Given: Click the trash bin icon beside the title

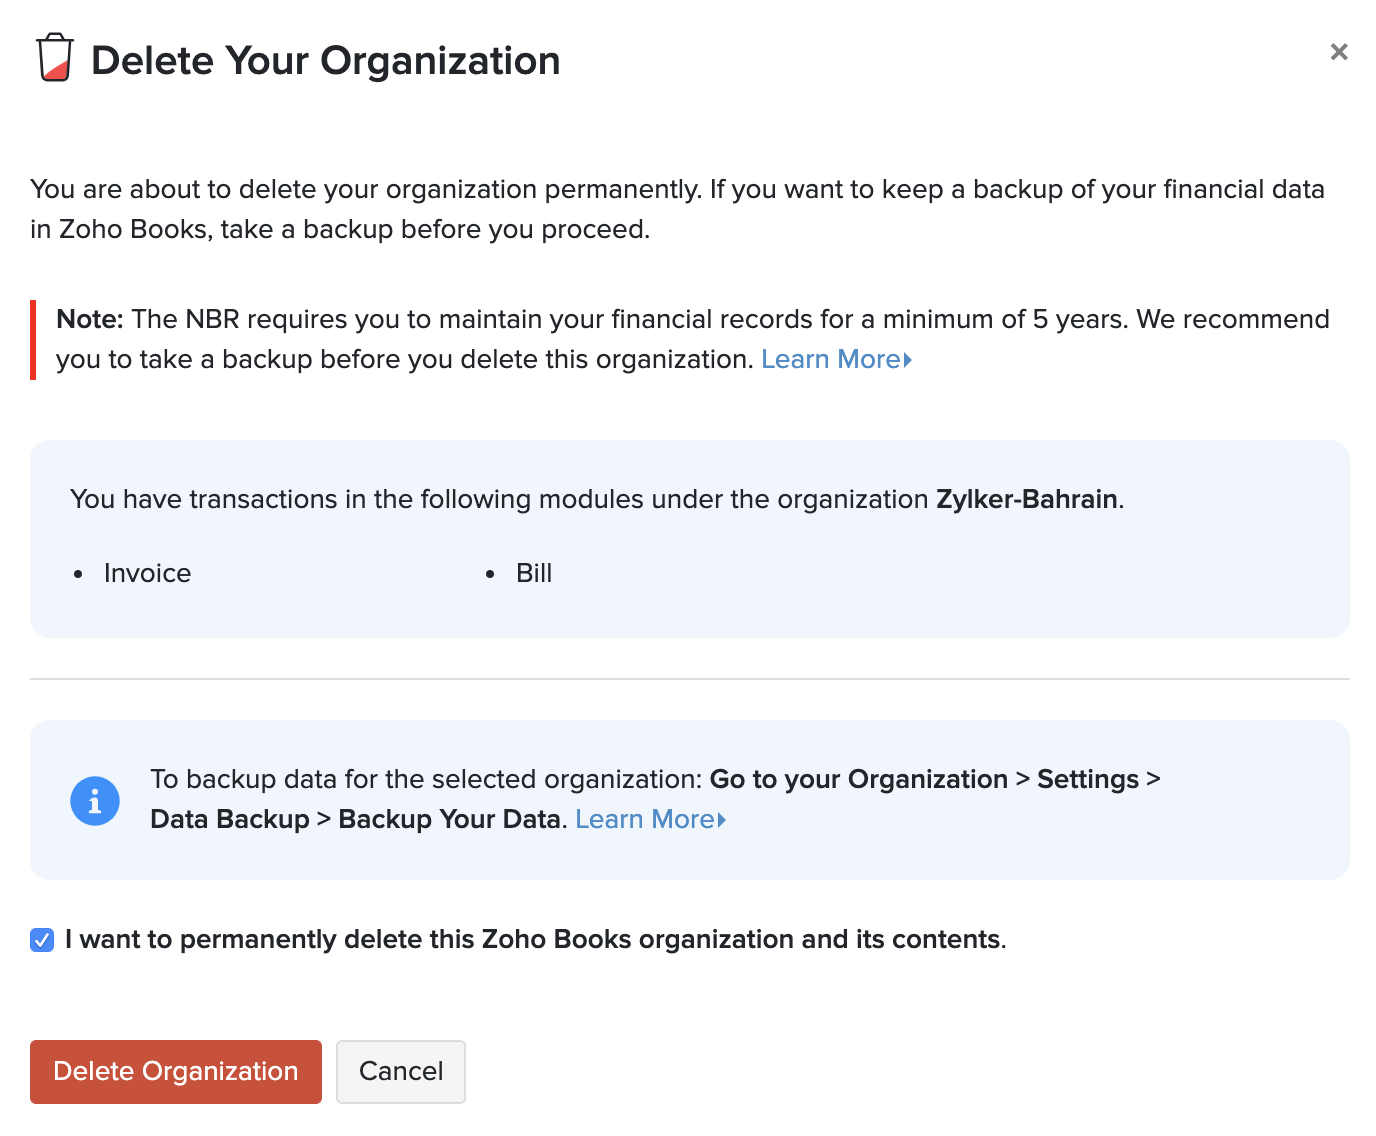Looking at the screenshot, I should pyautogui.click(x=55, y=58).
